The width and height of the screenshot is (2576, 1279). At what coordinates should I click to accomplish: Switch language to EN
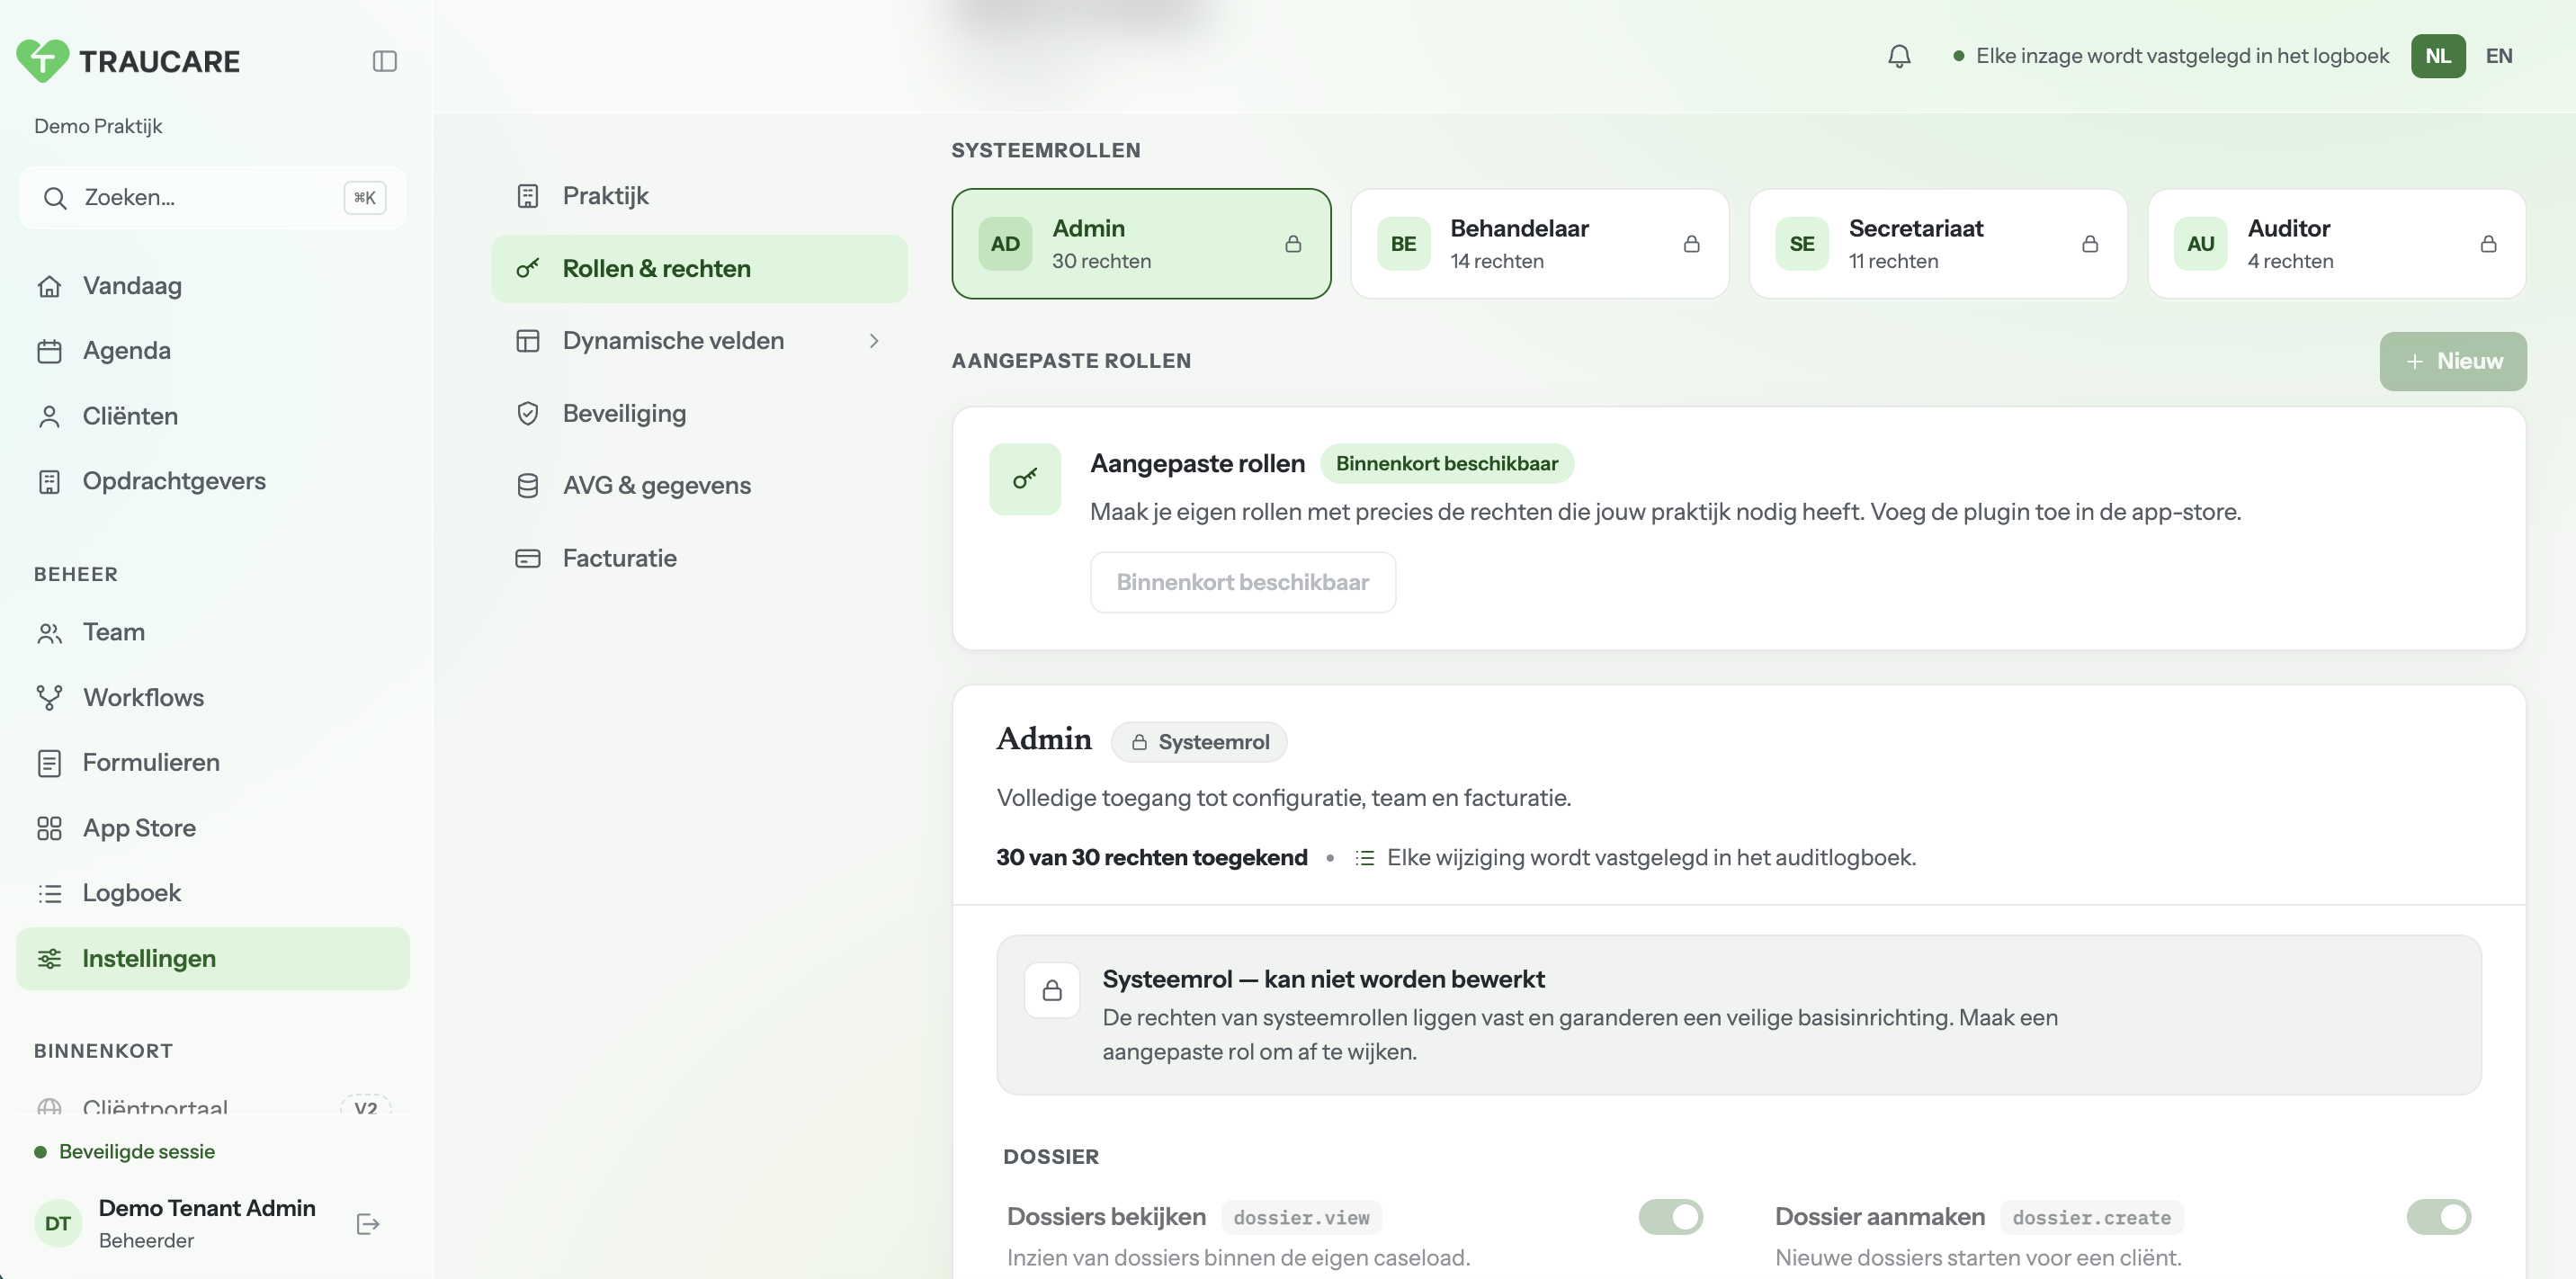pyautogui.click(x=2498, y=56)
